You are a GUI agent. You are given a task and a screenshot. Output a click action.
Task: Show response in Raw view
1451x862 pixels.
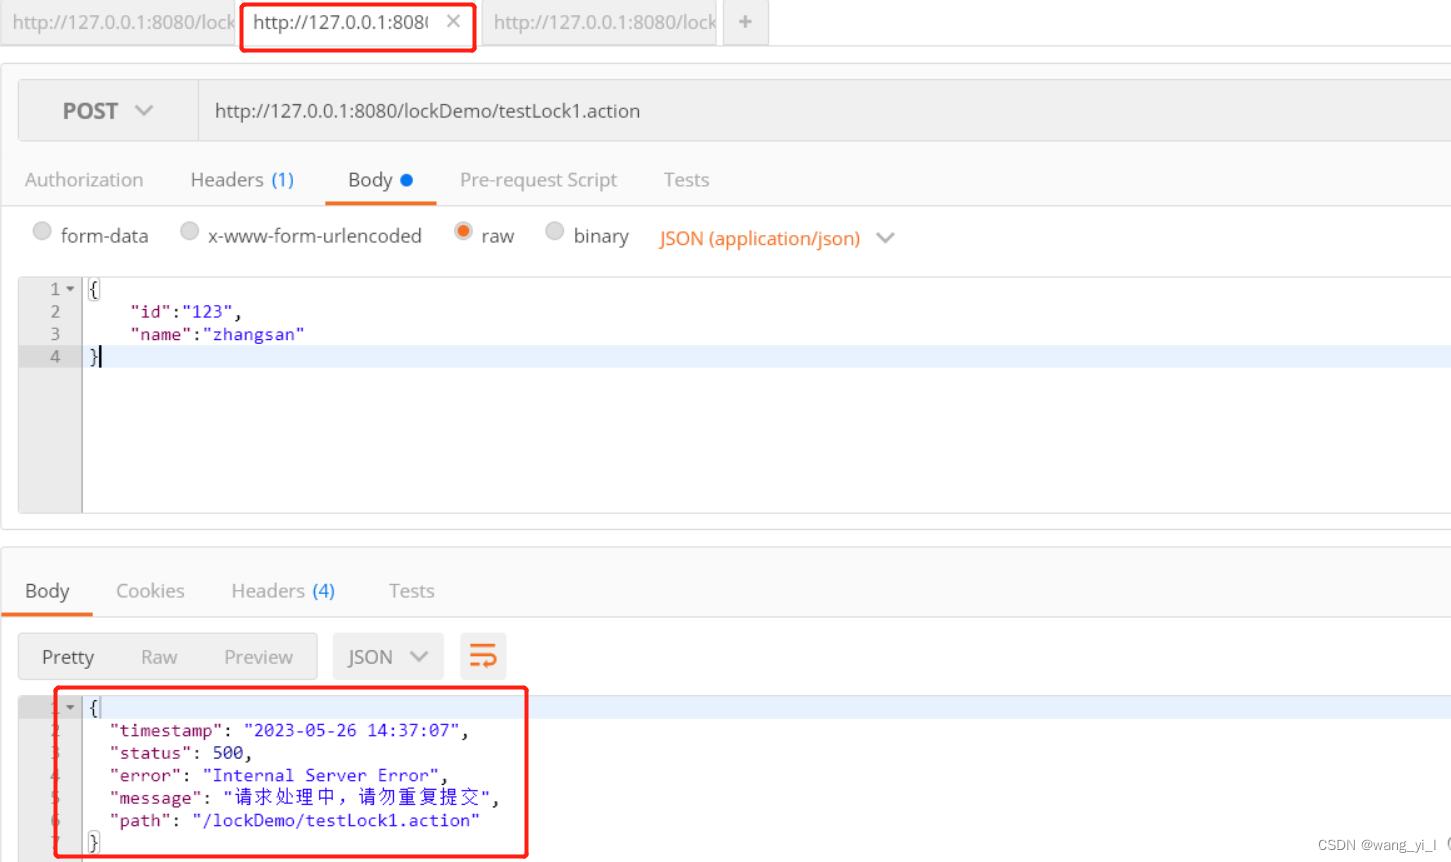159,657
